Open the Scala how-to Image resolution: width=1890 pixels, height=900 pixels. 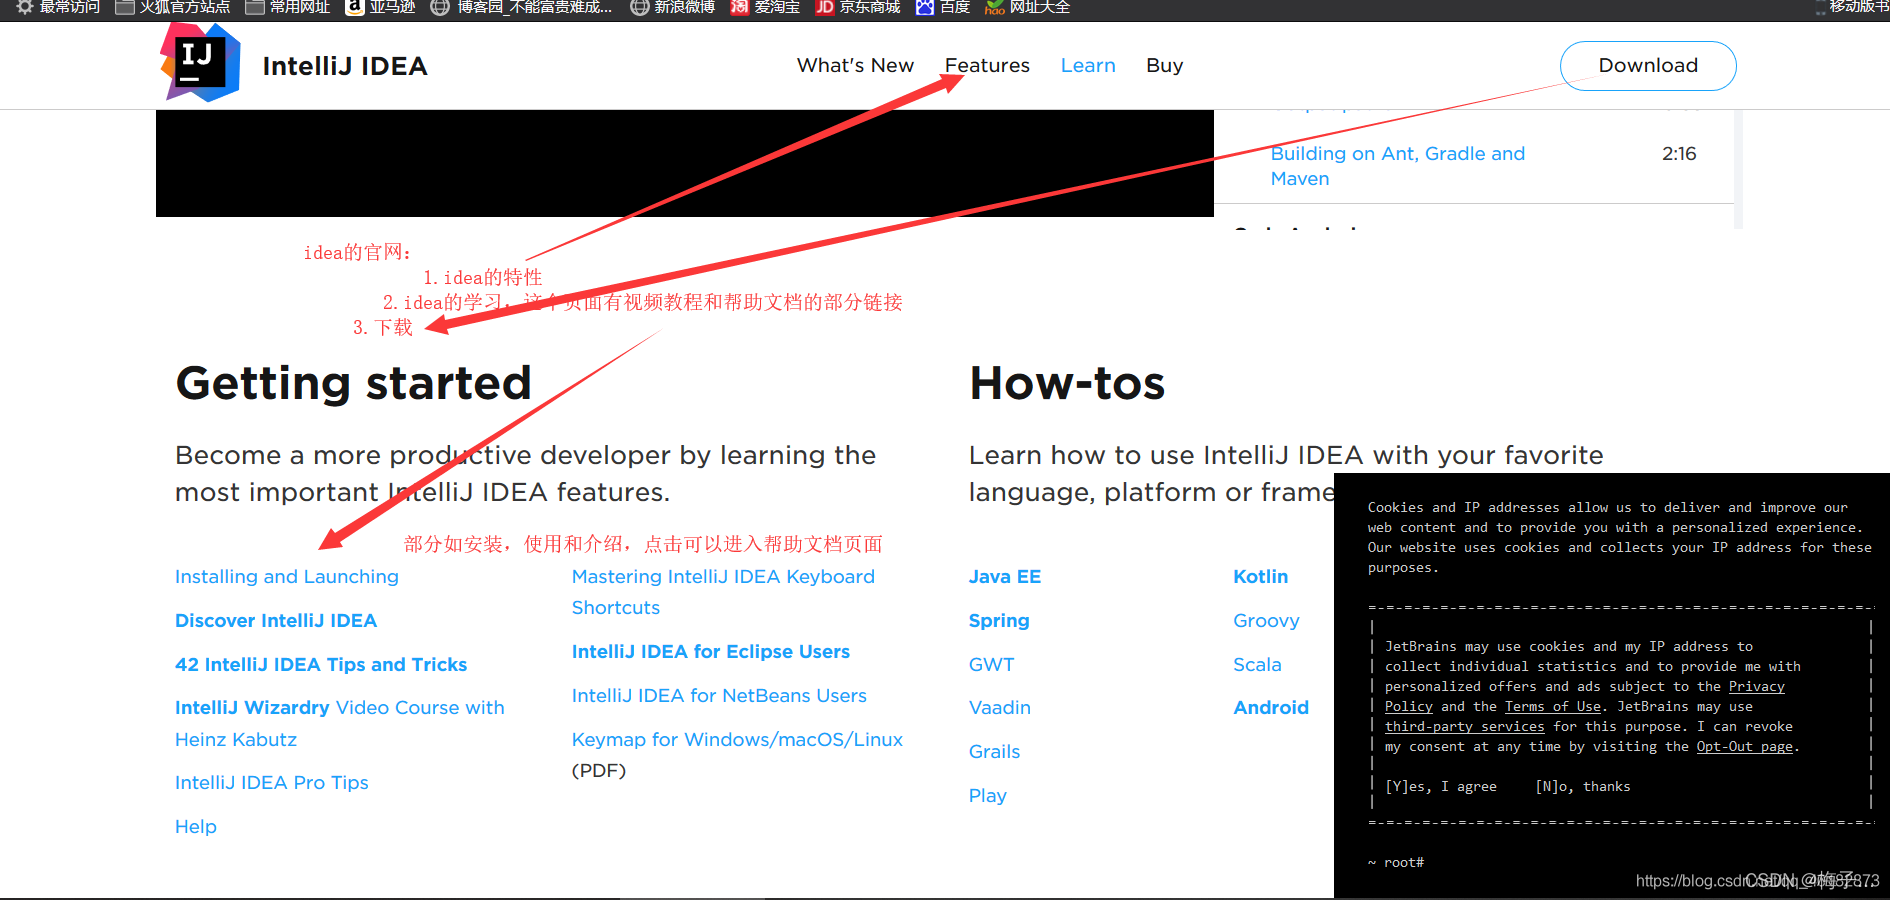pos(1257,665)
